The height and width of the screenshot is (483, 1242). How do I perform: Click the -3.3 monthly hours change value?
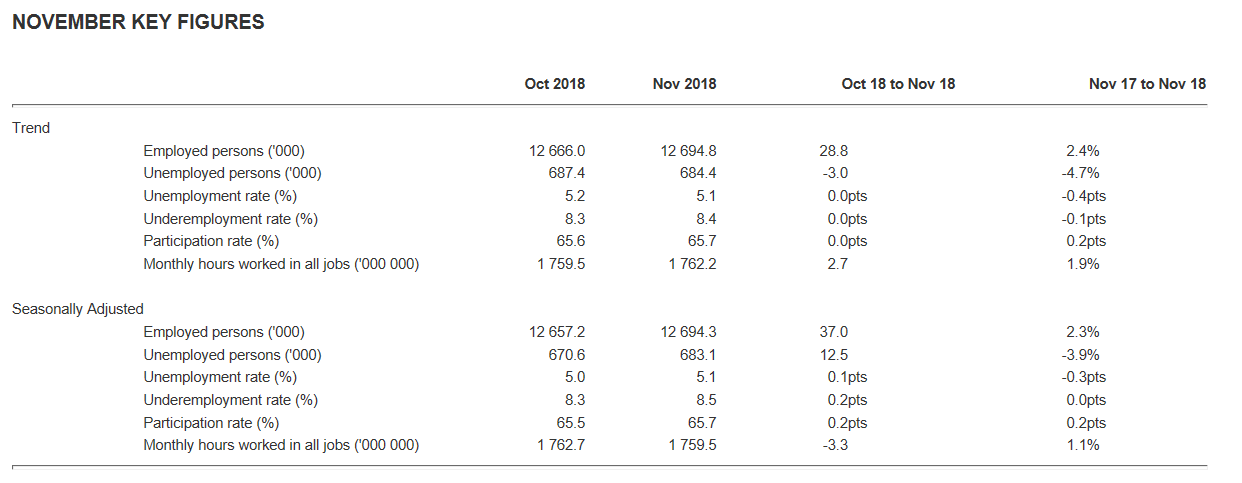834,445
